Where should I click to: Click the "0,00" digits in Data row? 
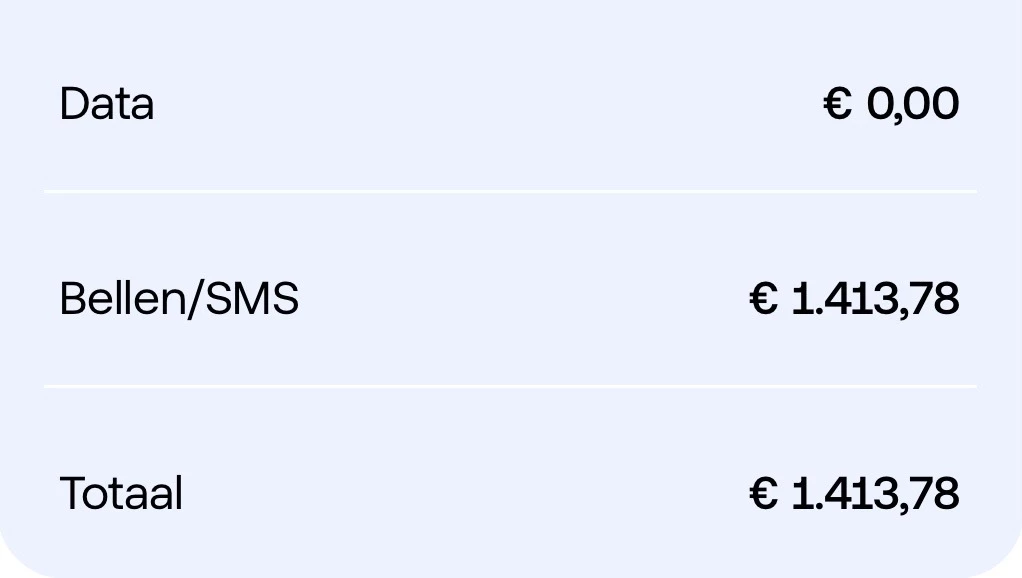tap(912, 104)
